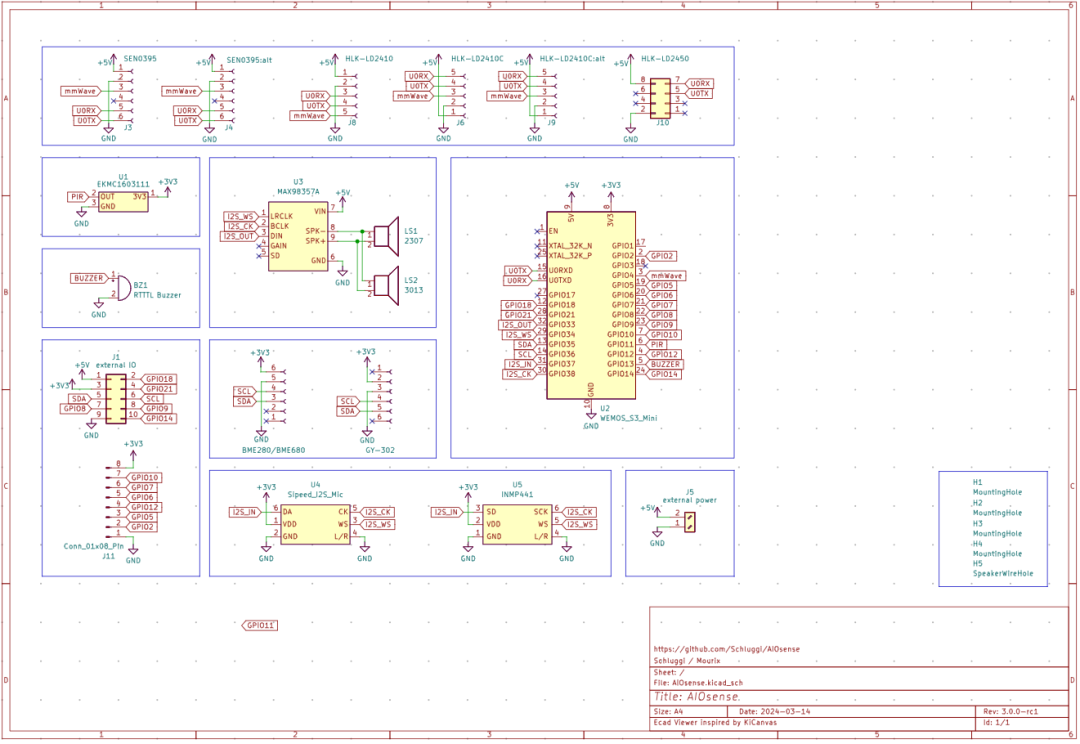This screenshot has height=744, width=1080.
Task: Click the SCL label on the GY-302 connector
Action: click(349, 401)
